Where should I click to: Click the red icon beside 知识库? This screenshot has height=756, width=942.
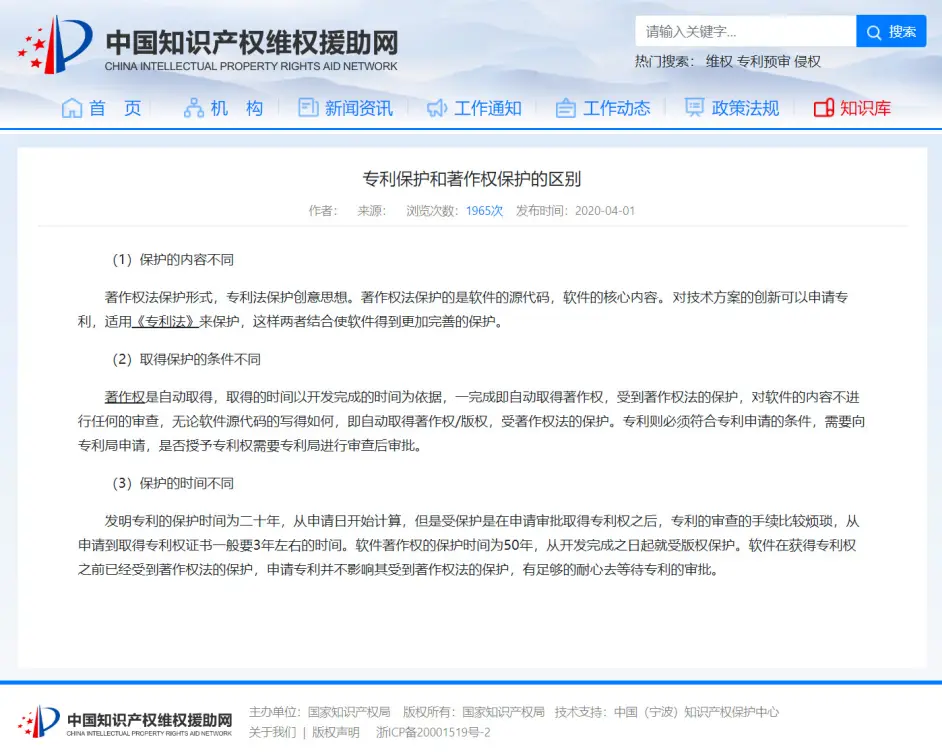pos(823,108)
